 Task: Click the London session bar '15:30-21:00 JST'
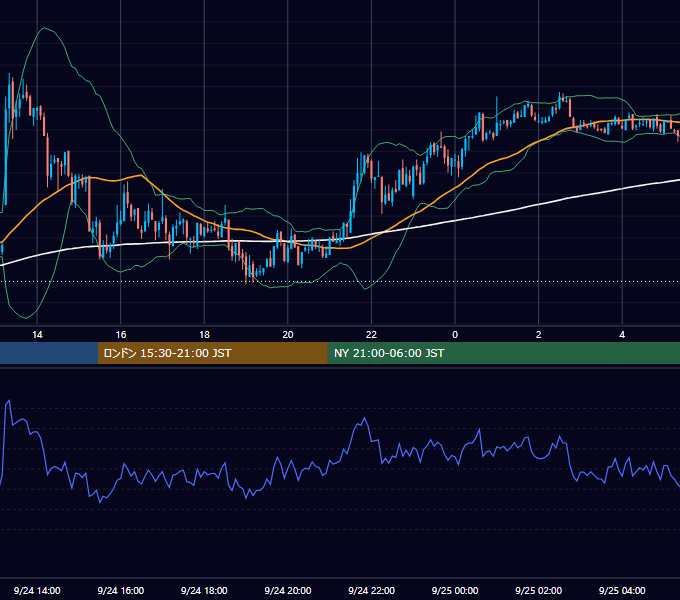click(212, 353)
